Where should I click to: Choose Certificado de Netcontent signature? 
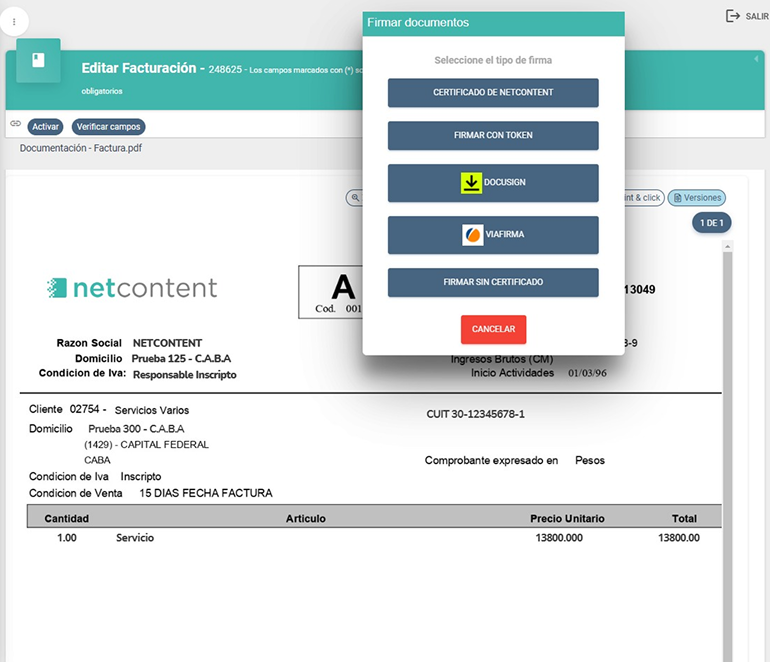click(493, 93)
